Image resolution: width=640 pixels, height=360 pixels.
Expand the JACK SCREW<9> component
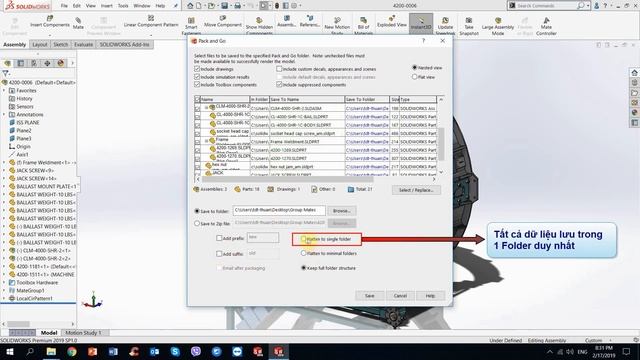click(4, 171)
